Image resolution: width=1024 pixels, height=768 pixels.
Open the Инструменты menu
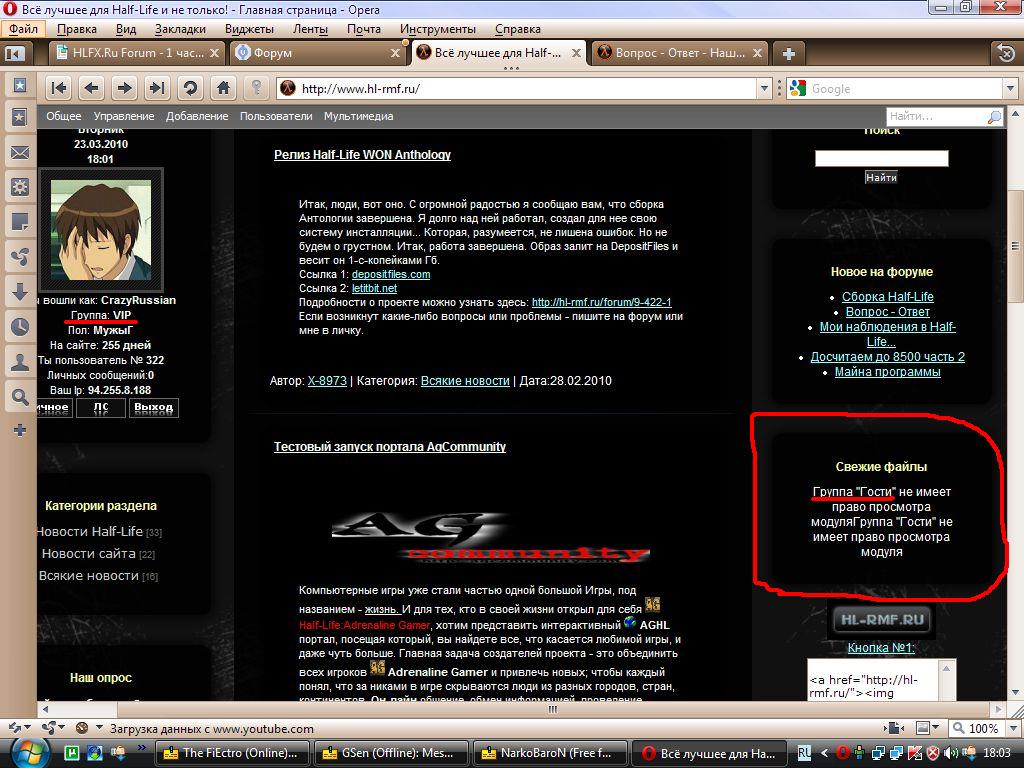coord(438,29)
